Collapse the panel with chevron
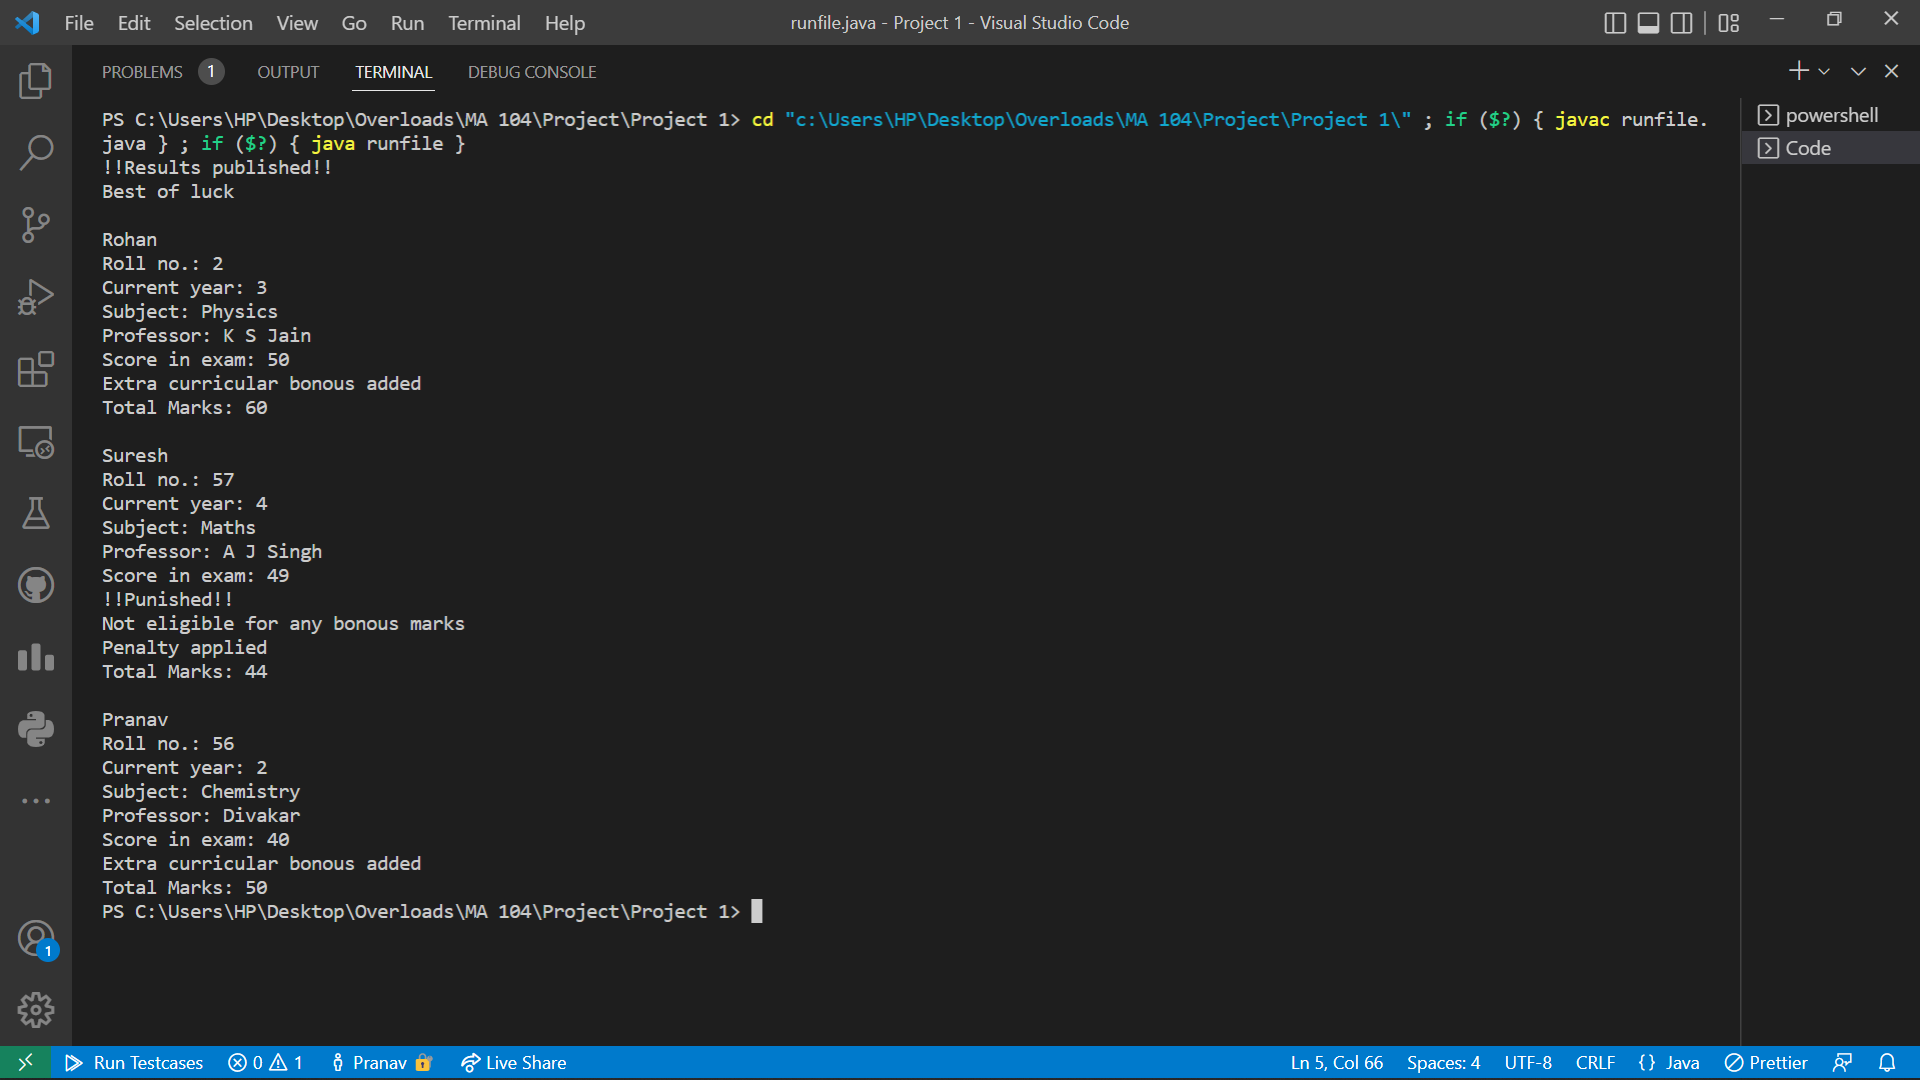The height and width of the screenshot is (1080, 1920). [x=1858, y=72]
